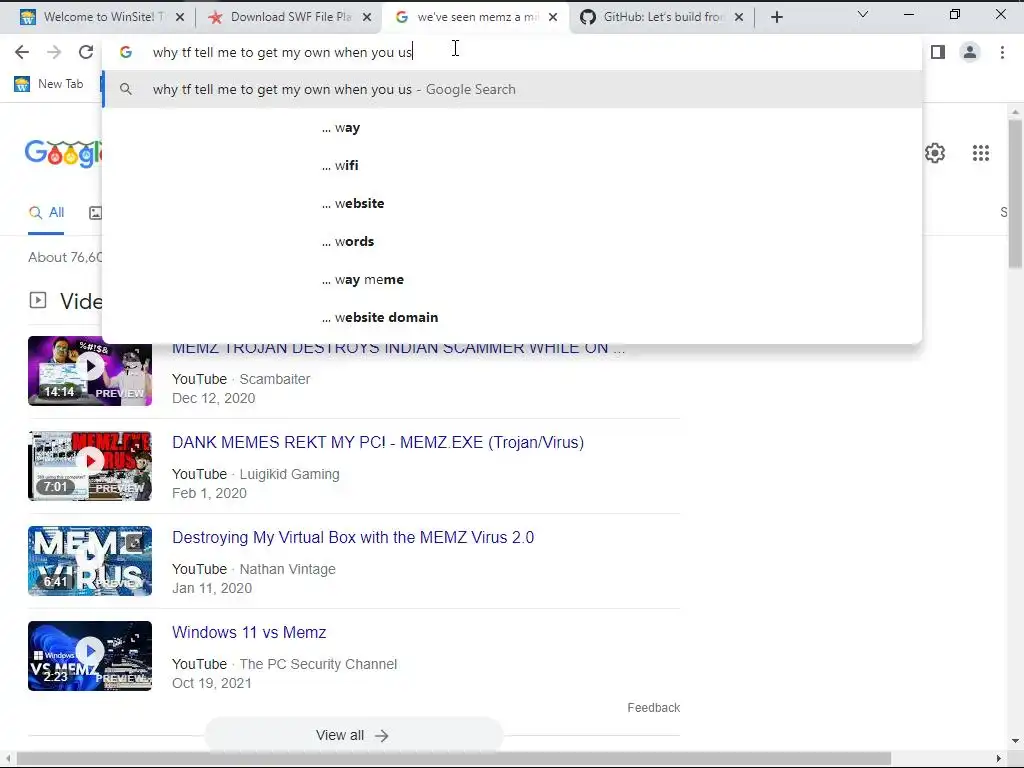Close the Welcome to WinSite tab

click(180, 18)
